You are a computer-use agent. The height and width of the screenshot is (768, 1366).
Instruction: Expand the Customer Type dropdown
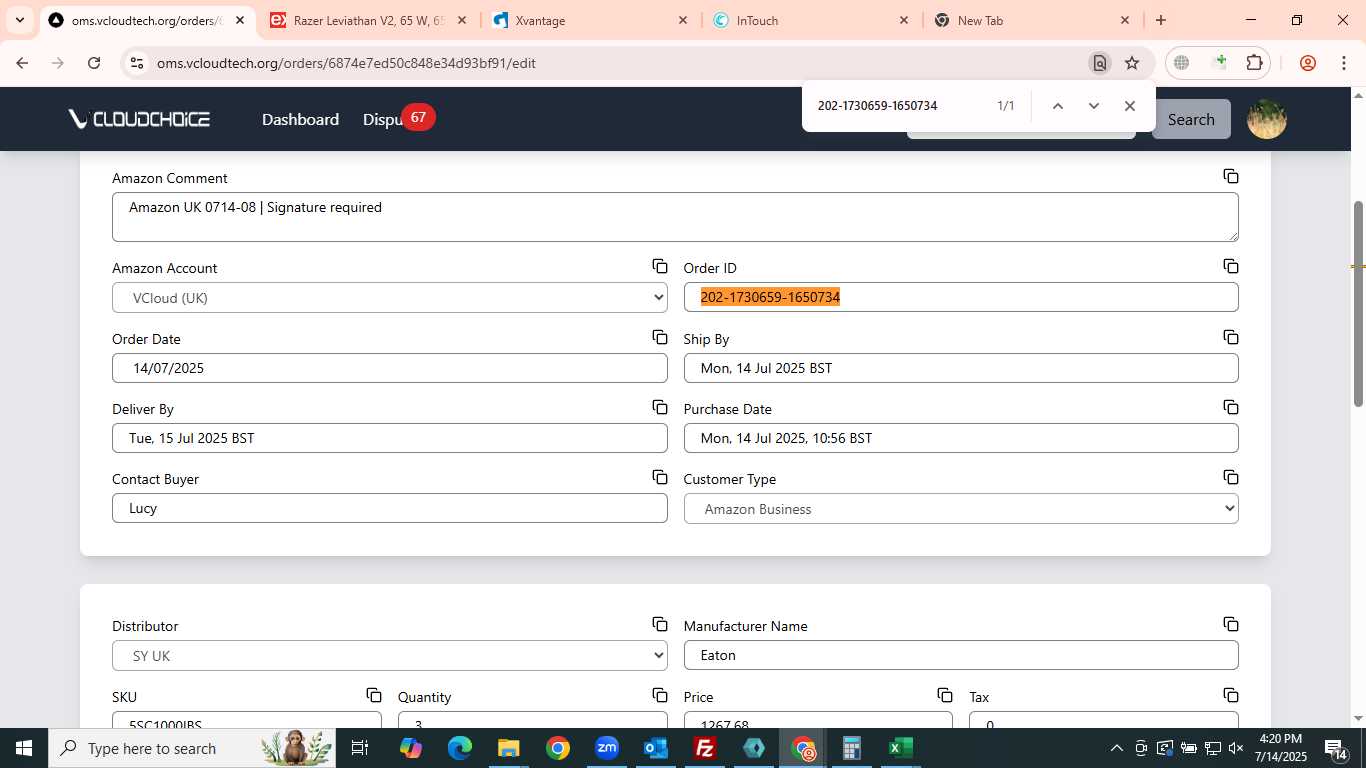[x=961, y=509]
